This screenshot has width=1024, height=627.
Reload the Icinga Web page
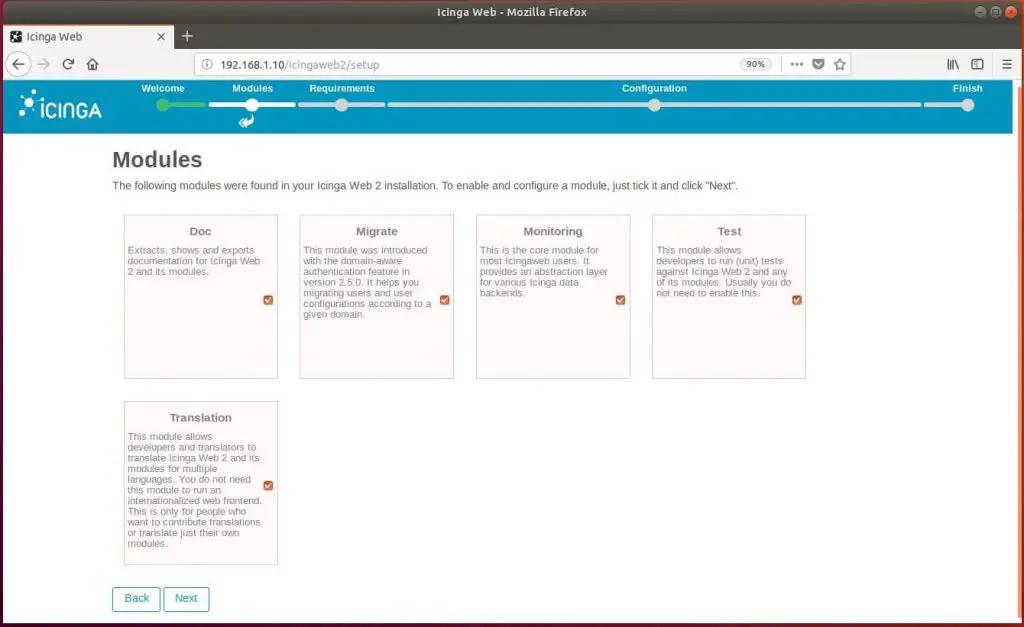[68, 64]
